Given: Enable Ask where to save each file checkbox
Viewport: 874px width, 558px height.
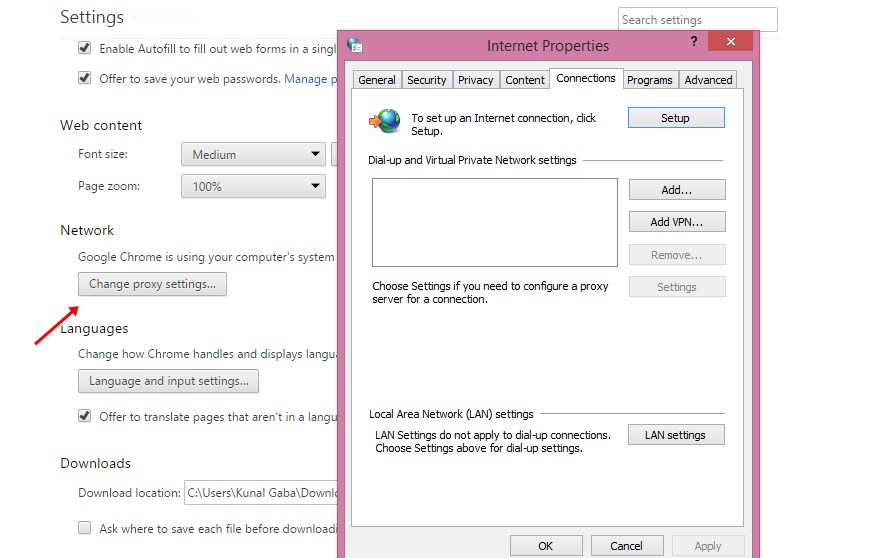Looking at the screenshot, I should pyautogui.click(x=85, y=527).
